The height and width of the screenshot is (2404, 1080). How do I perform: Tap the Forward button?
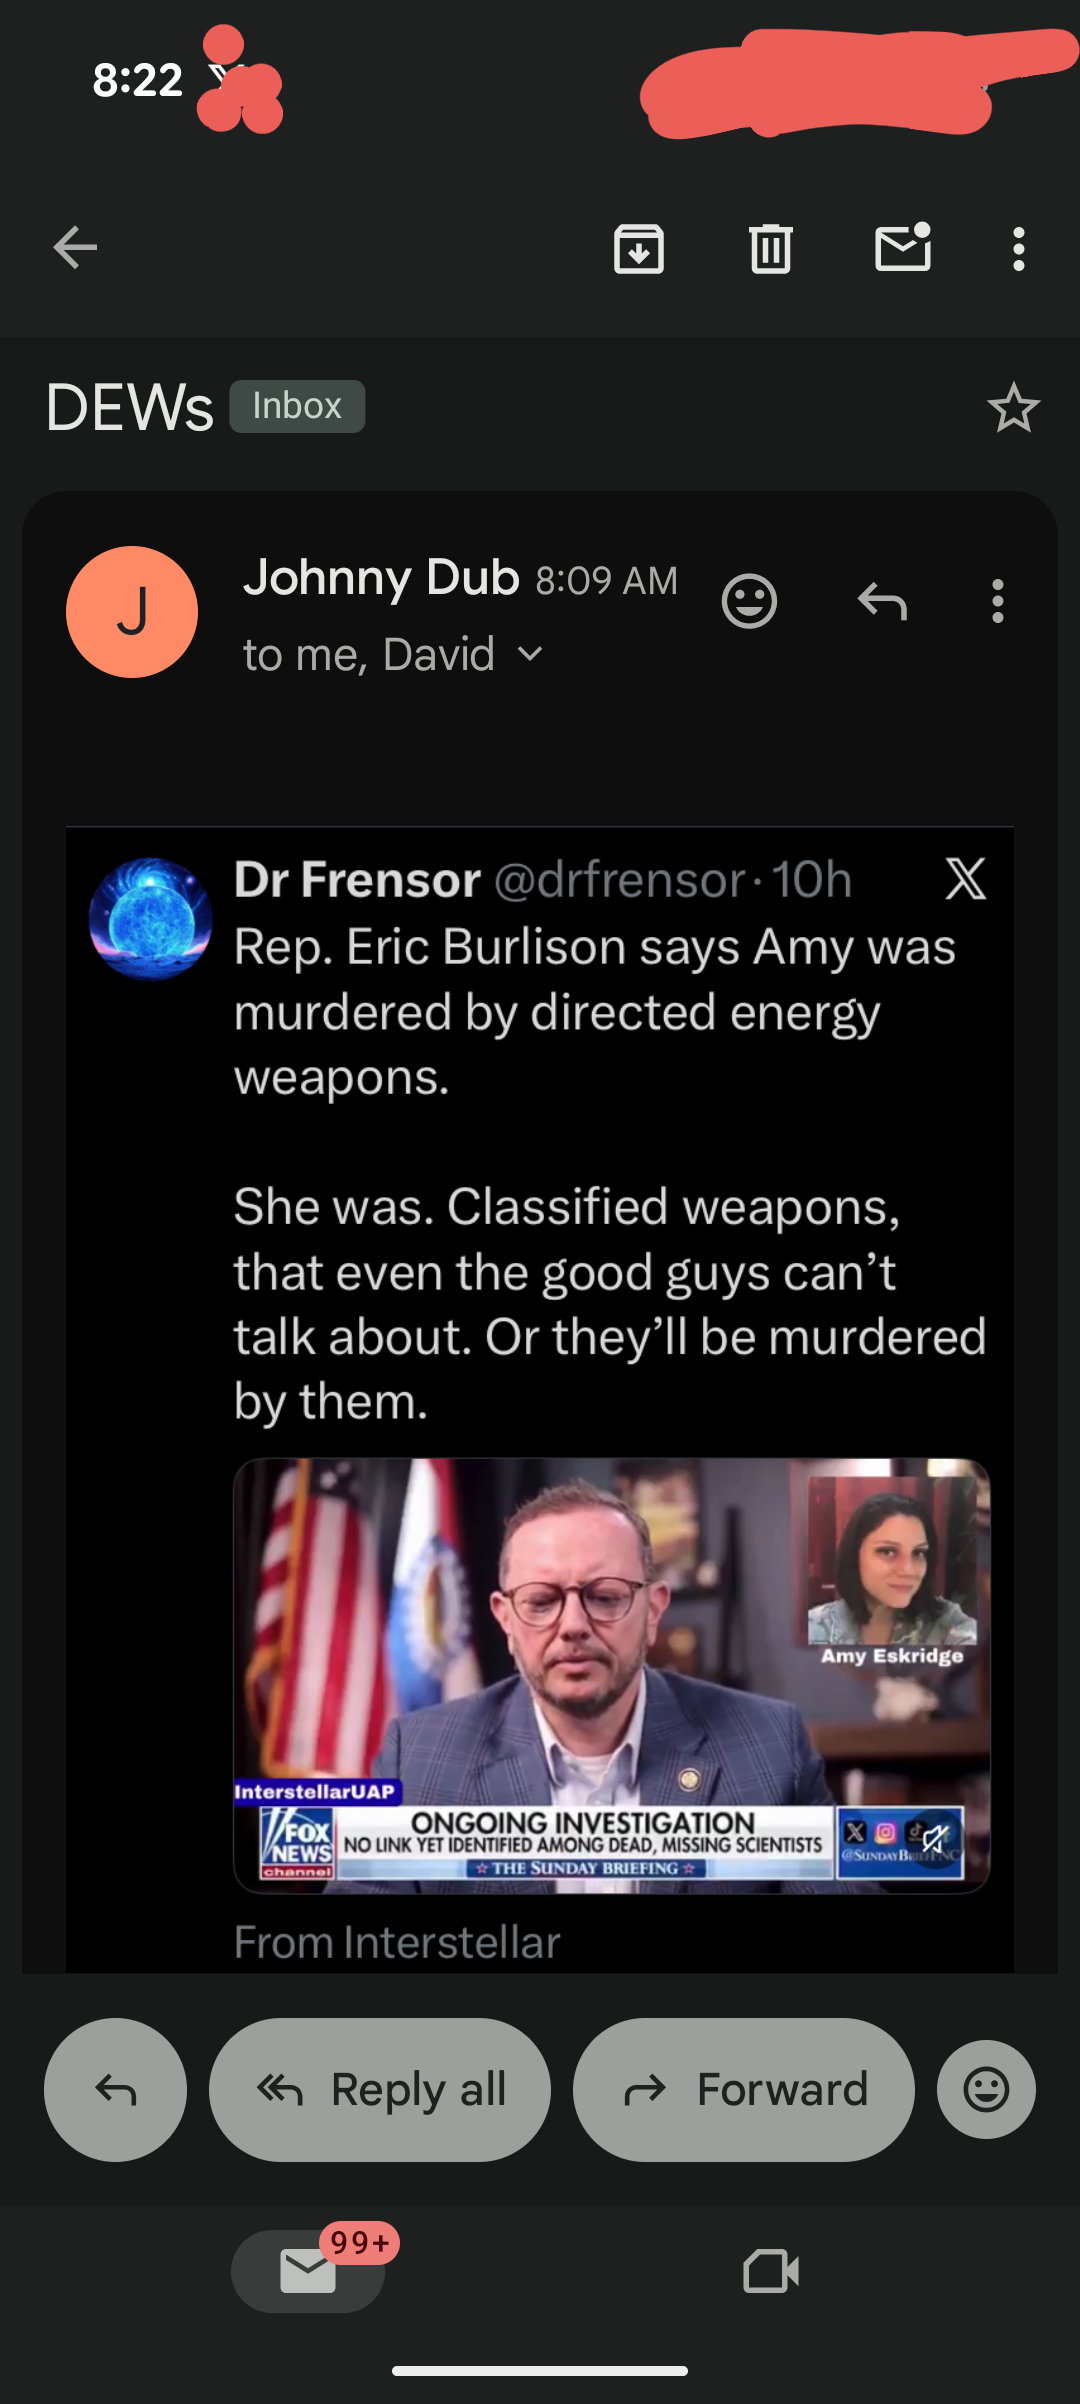743,2090
